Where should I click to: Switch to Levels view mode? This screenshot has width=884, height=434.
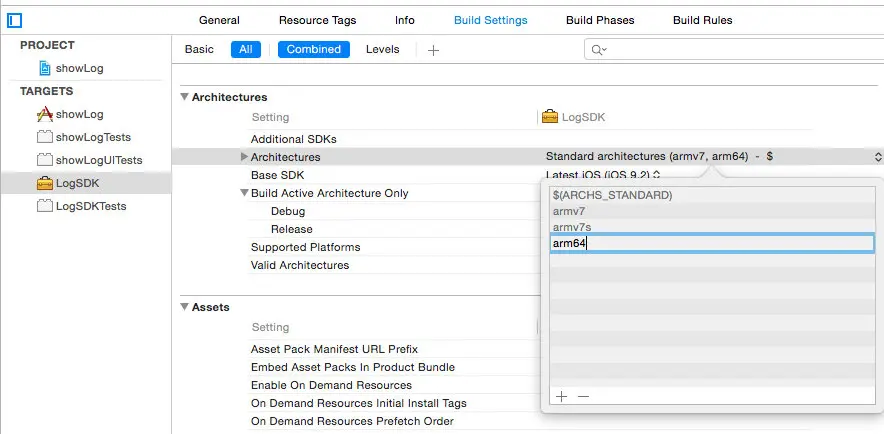[382, 50]
